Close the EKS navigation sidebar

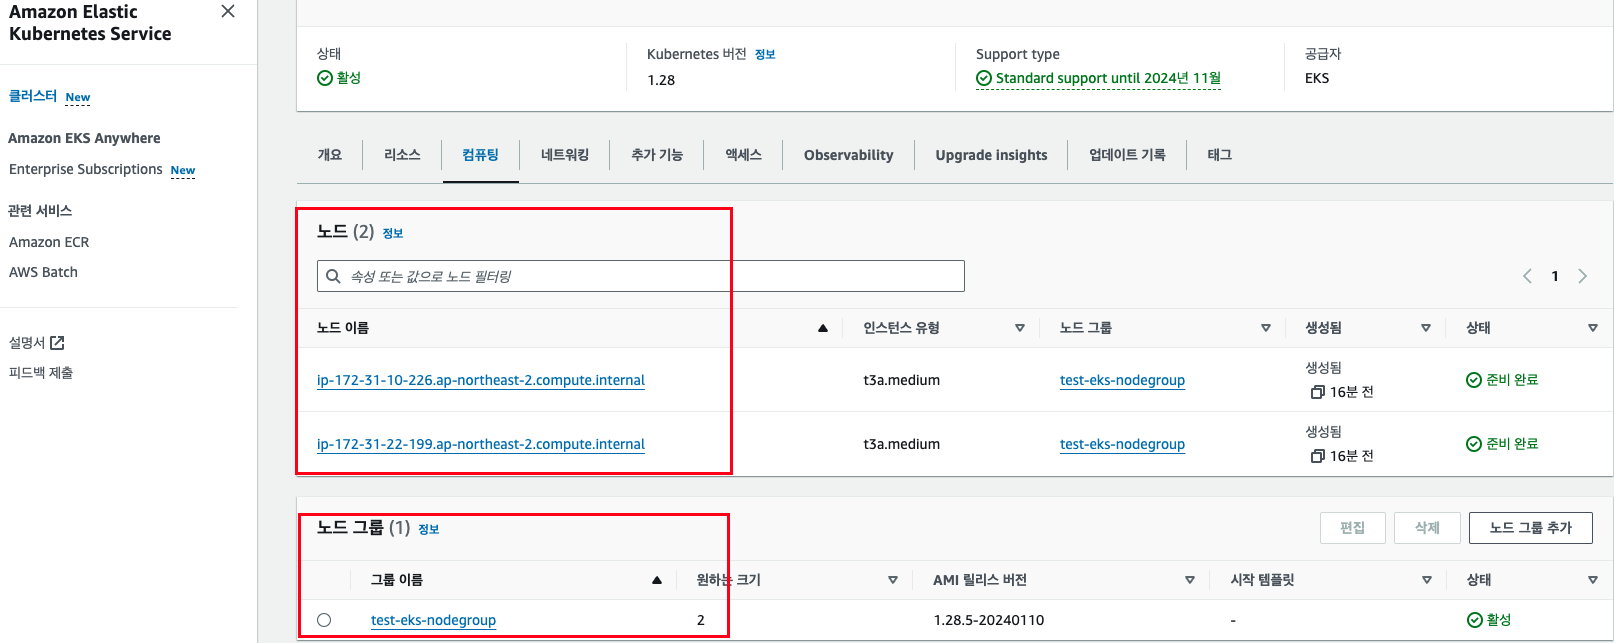[228, 11]
